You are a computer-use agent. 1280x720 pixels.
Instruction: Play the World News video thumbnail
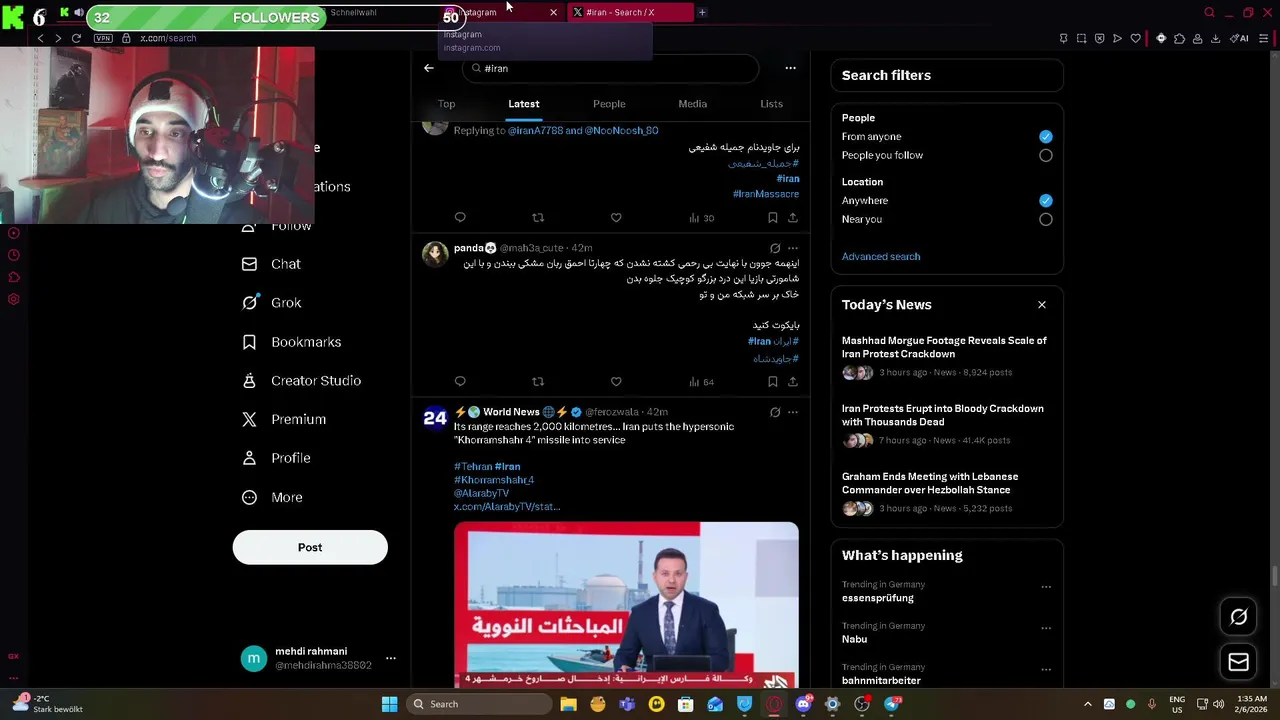tap(626, 604)
